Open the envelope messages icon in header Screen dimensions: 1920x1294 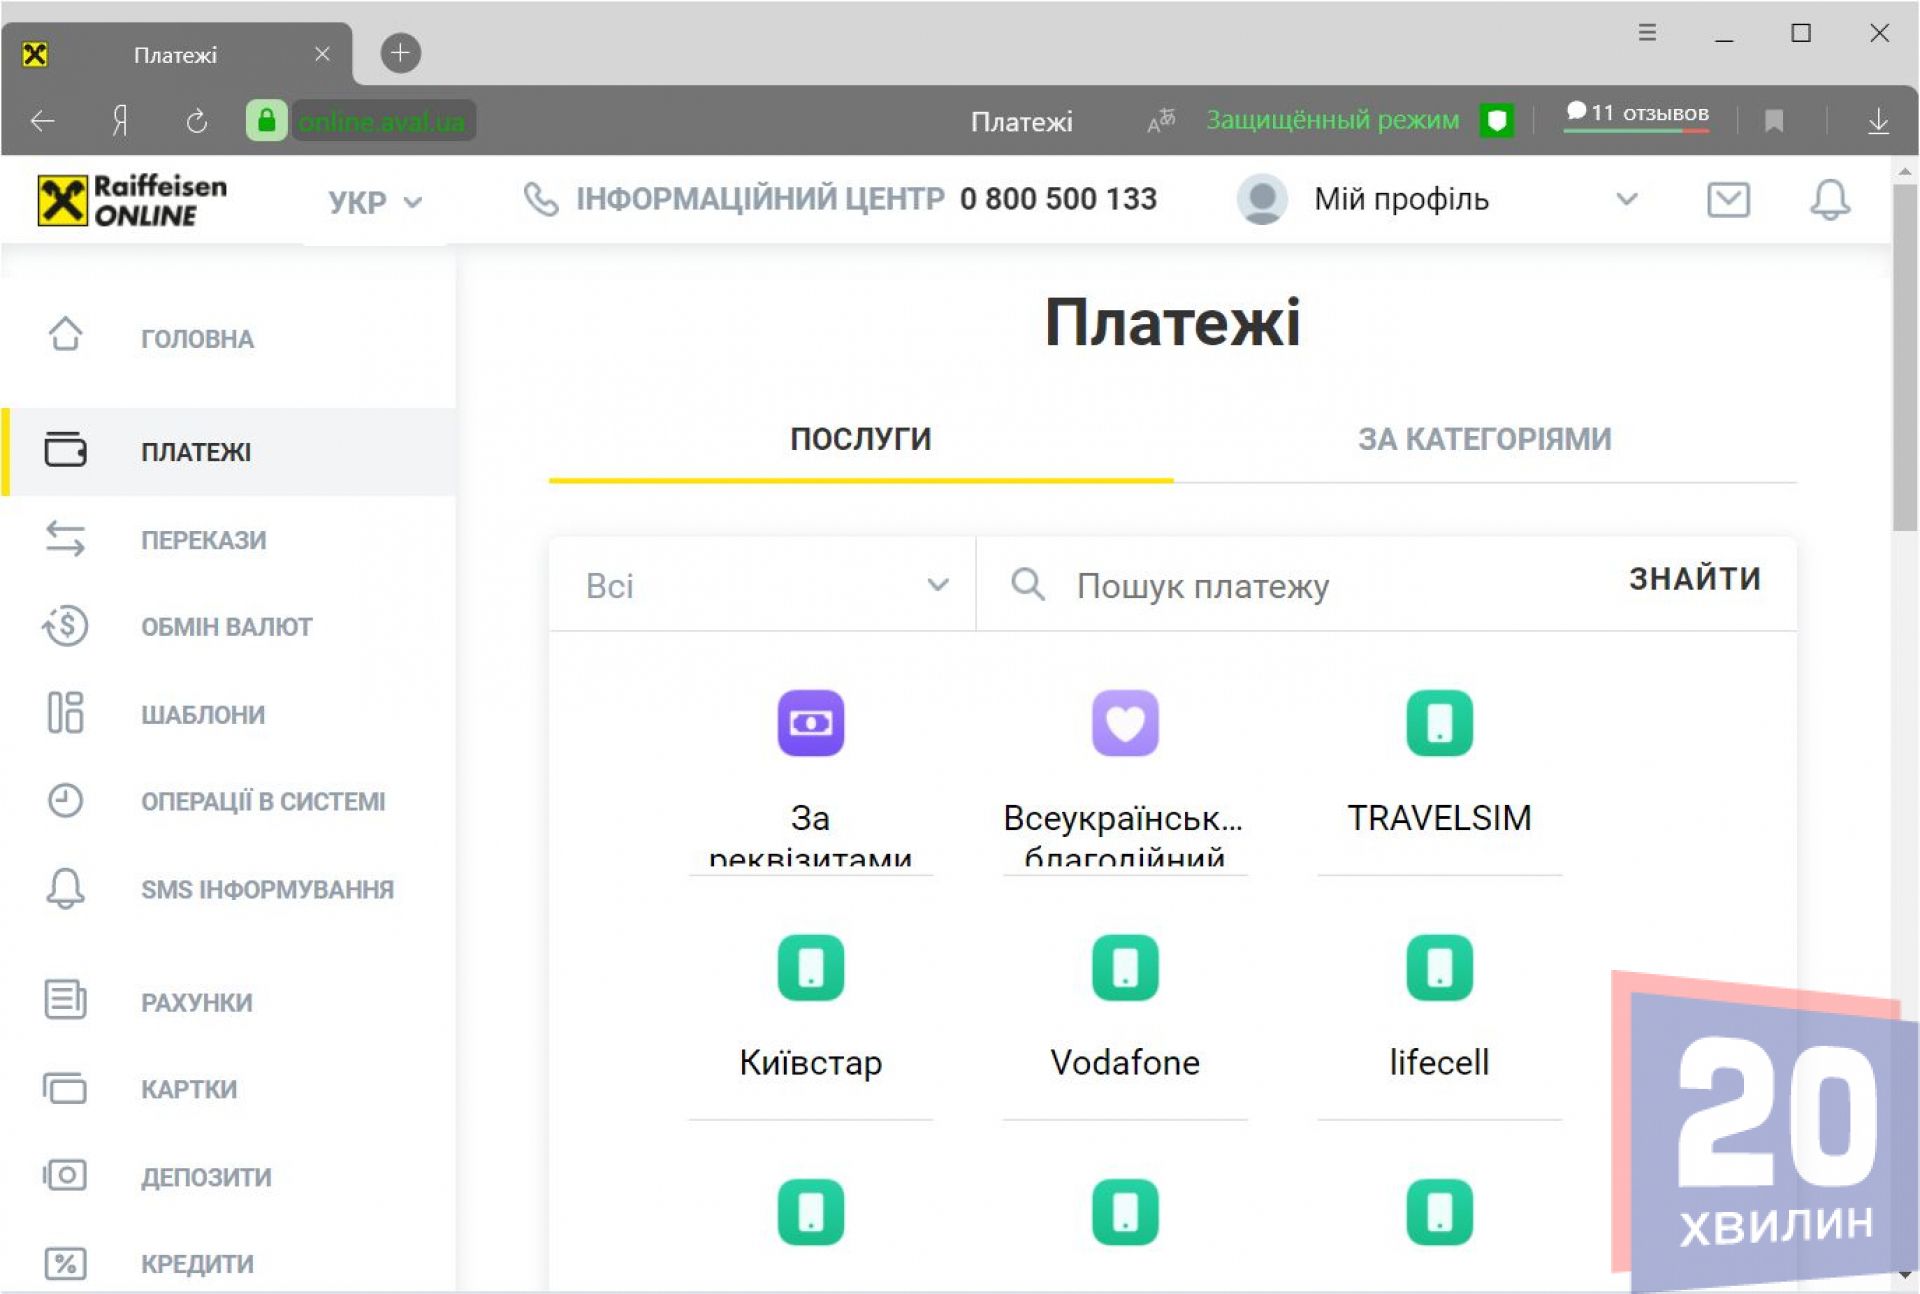pos(1727,199)
